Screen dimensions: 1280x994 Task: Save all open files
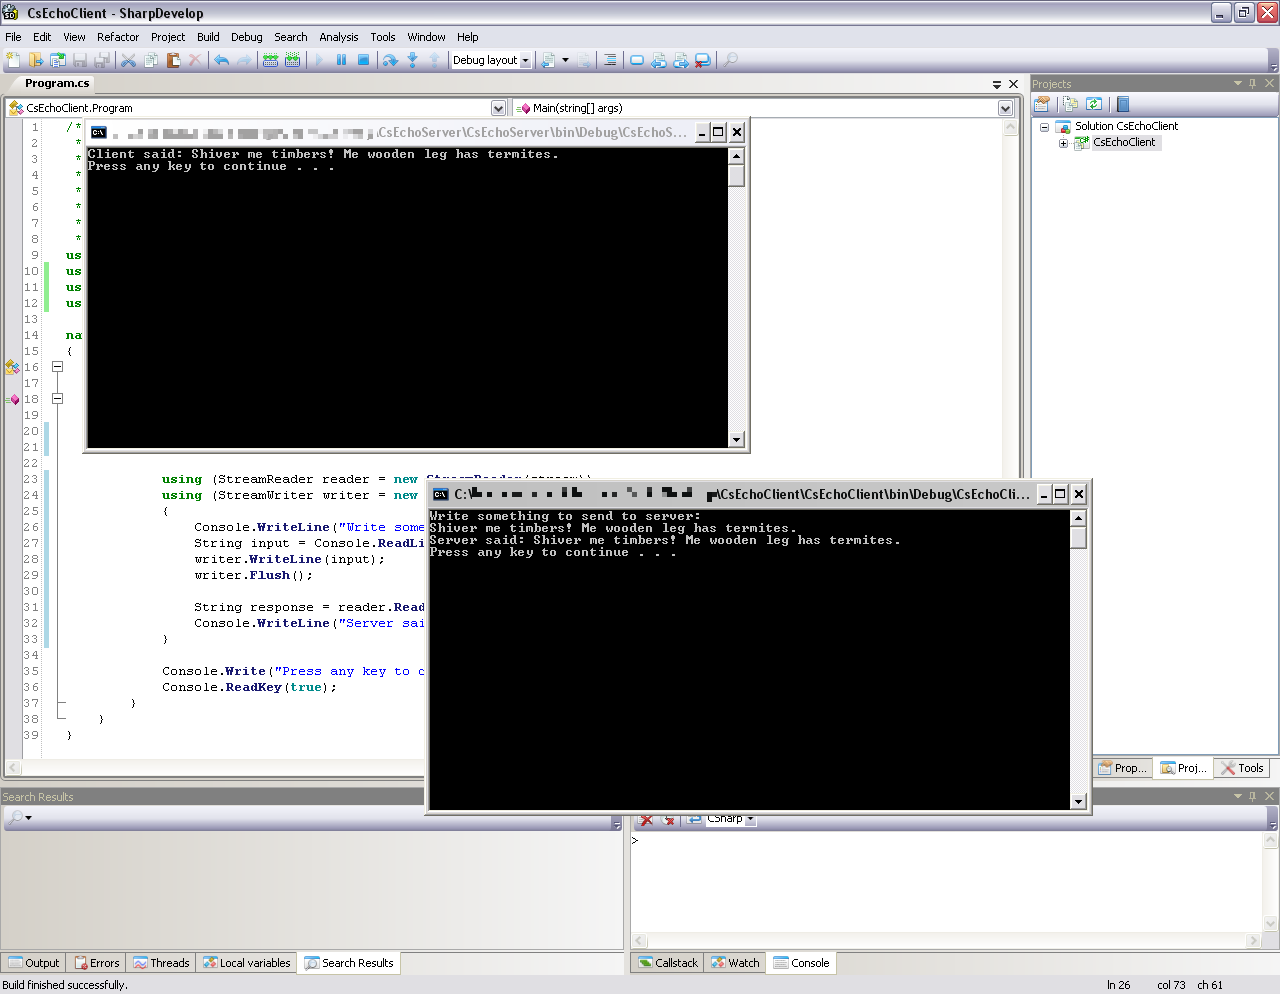click(101, 60)
